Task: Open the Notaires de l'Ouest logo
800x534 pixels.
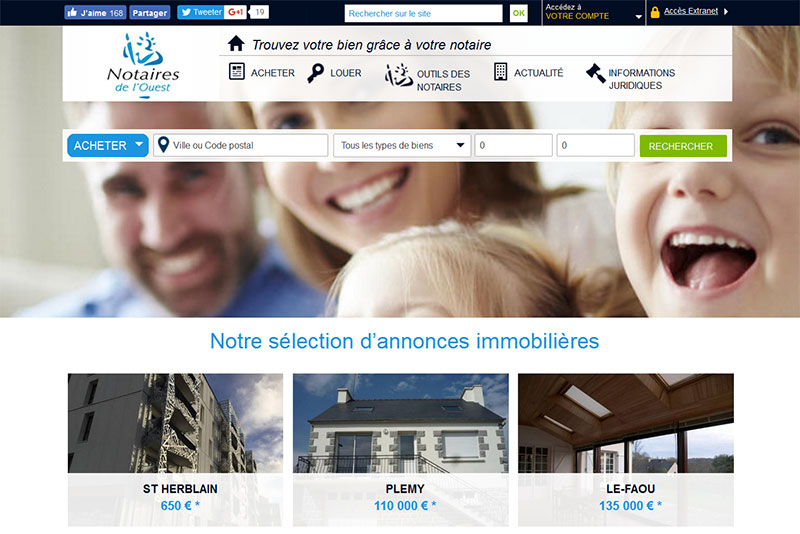Action: (143, 64)
